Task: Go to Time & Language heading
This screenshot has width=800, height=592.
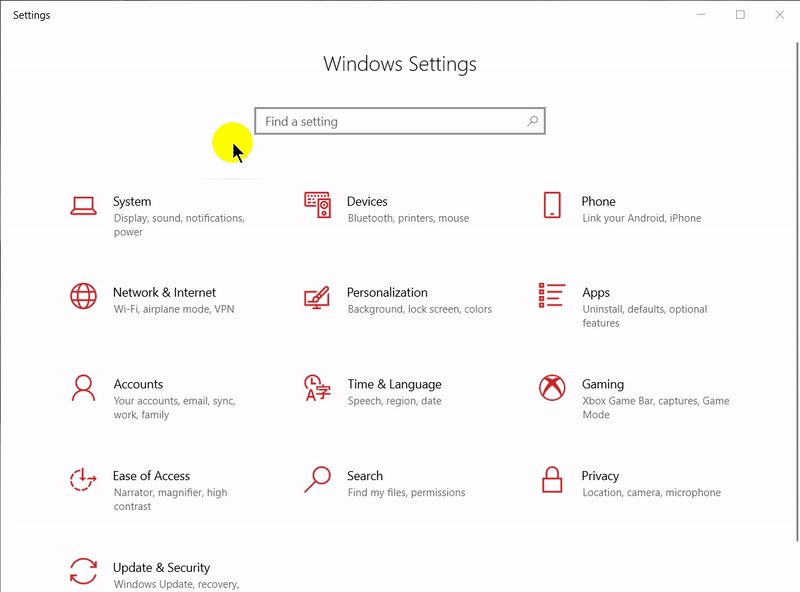Action: (394, 384)
